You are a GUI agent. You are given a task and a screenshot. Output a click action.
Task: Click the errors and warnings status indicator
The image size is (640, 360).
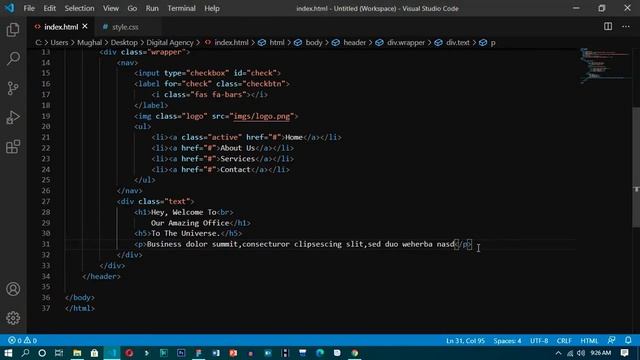(22, 340)
